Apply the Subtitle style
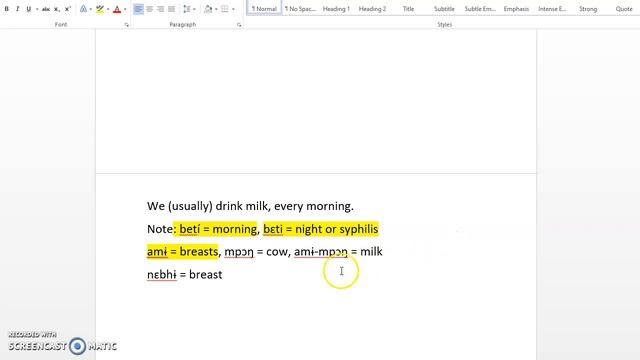Screen dimensions: 640x360 [444, 9]
